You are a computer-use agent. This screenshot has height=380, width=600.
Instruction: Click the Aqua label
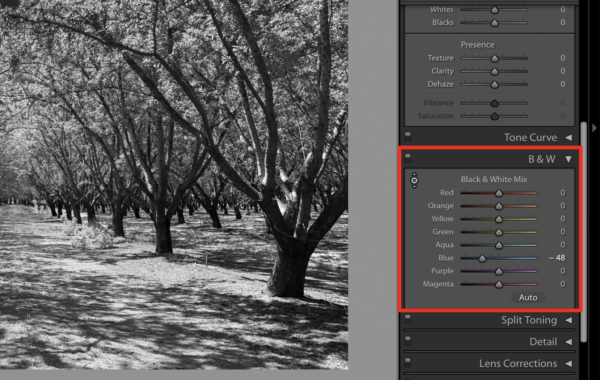click(x=444, y=245)
